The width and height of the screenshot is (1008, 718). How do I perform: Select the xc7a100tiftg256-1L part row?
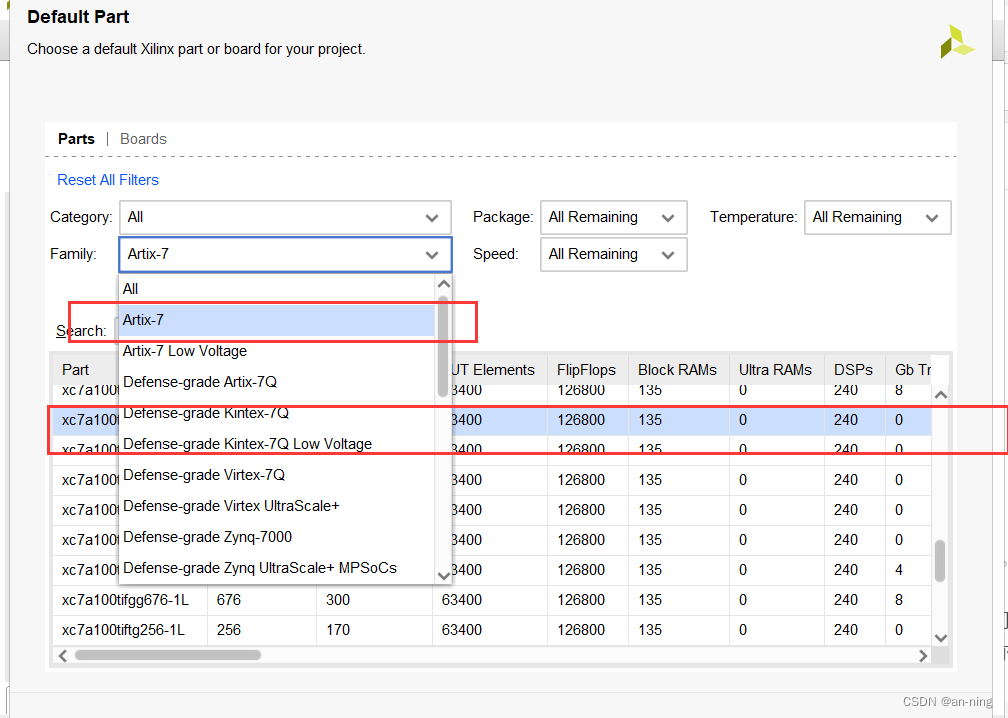pyautogui.click(x=492, y=630)
